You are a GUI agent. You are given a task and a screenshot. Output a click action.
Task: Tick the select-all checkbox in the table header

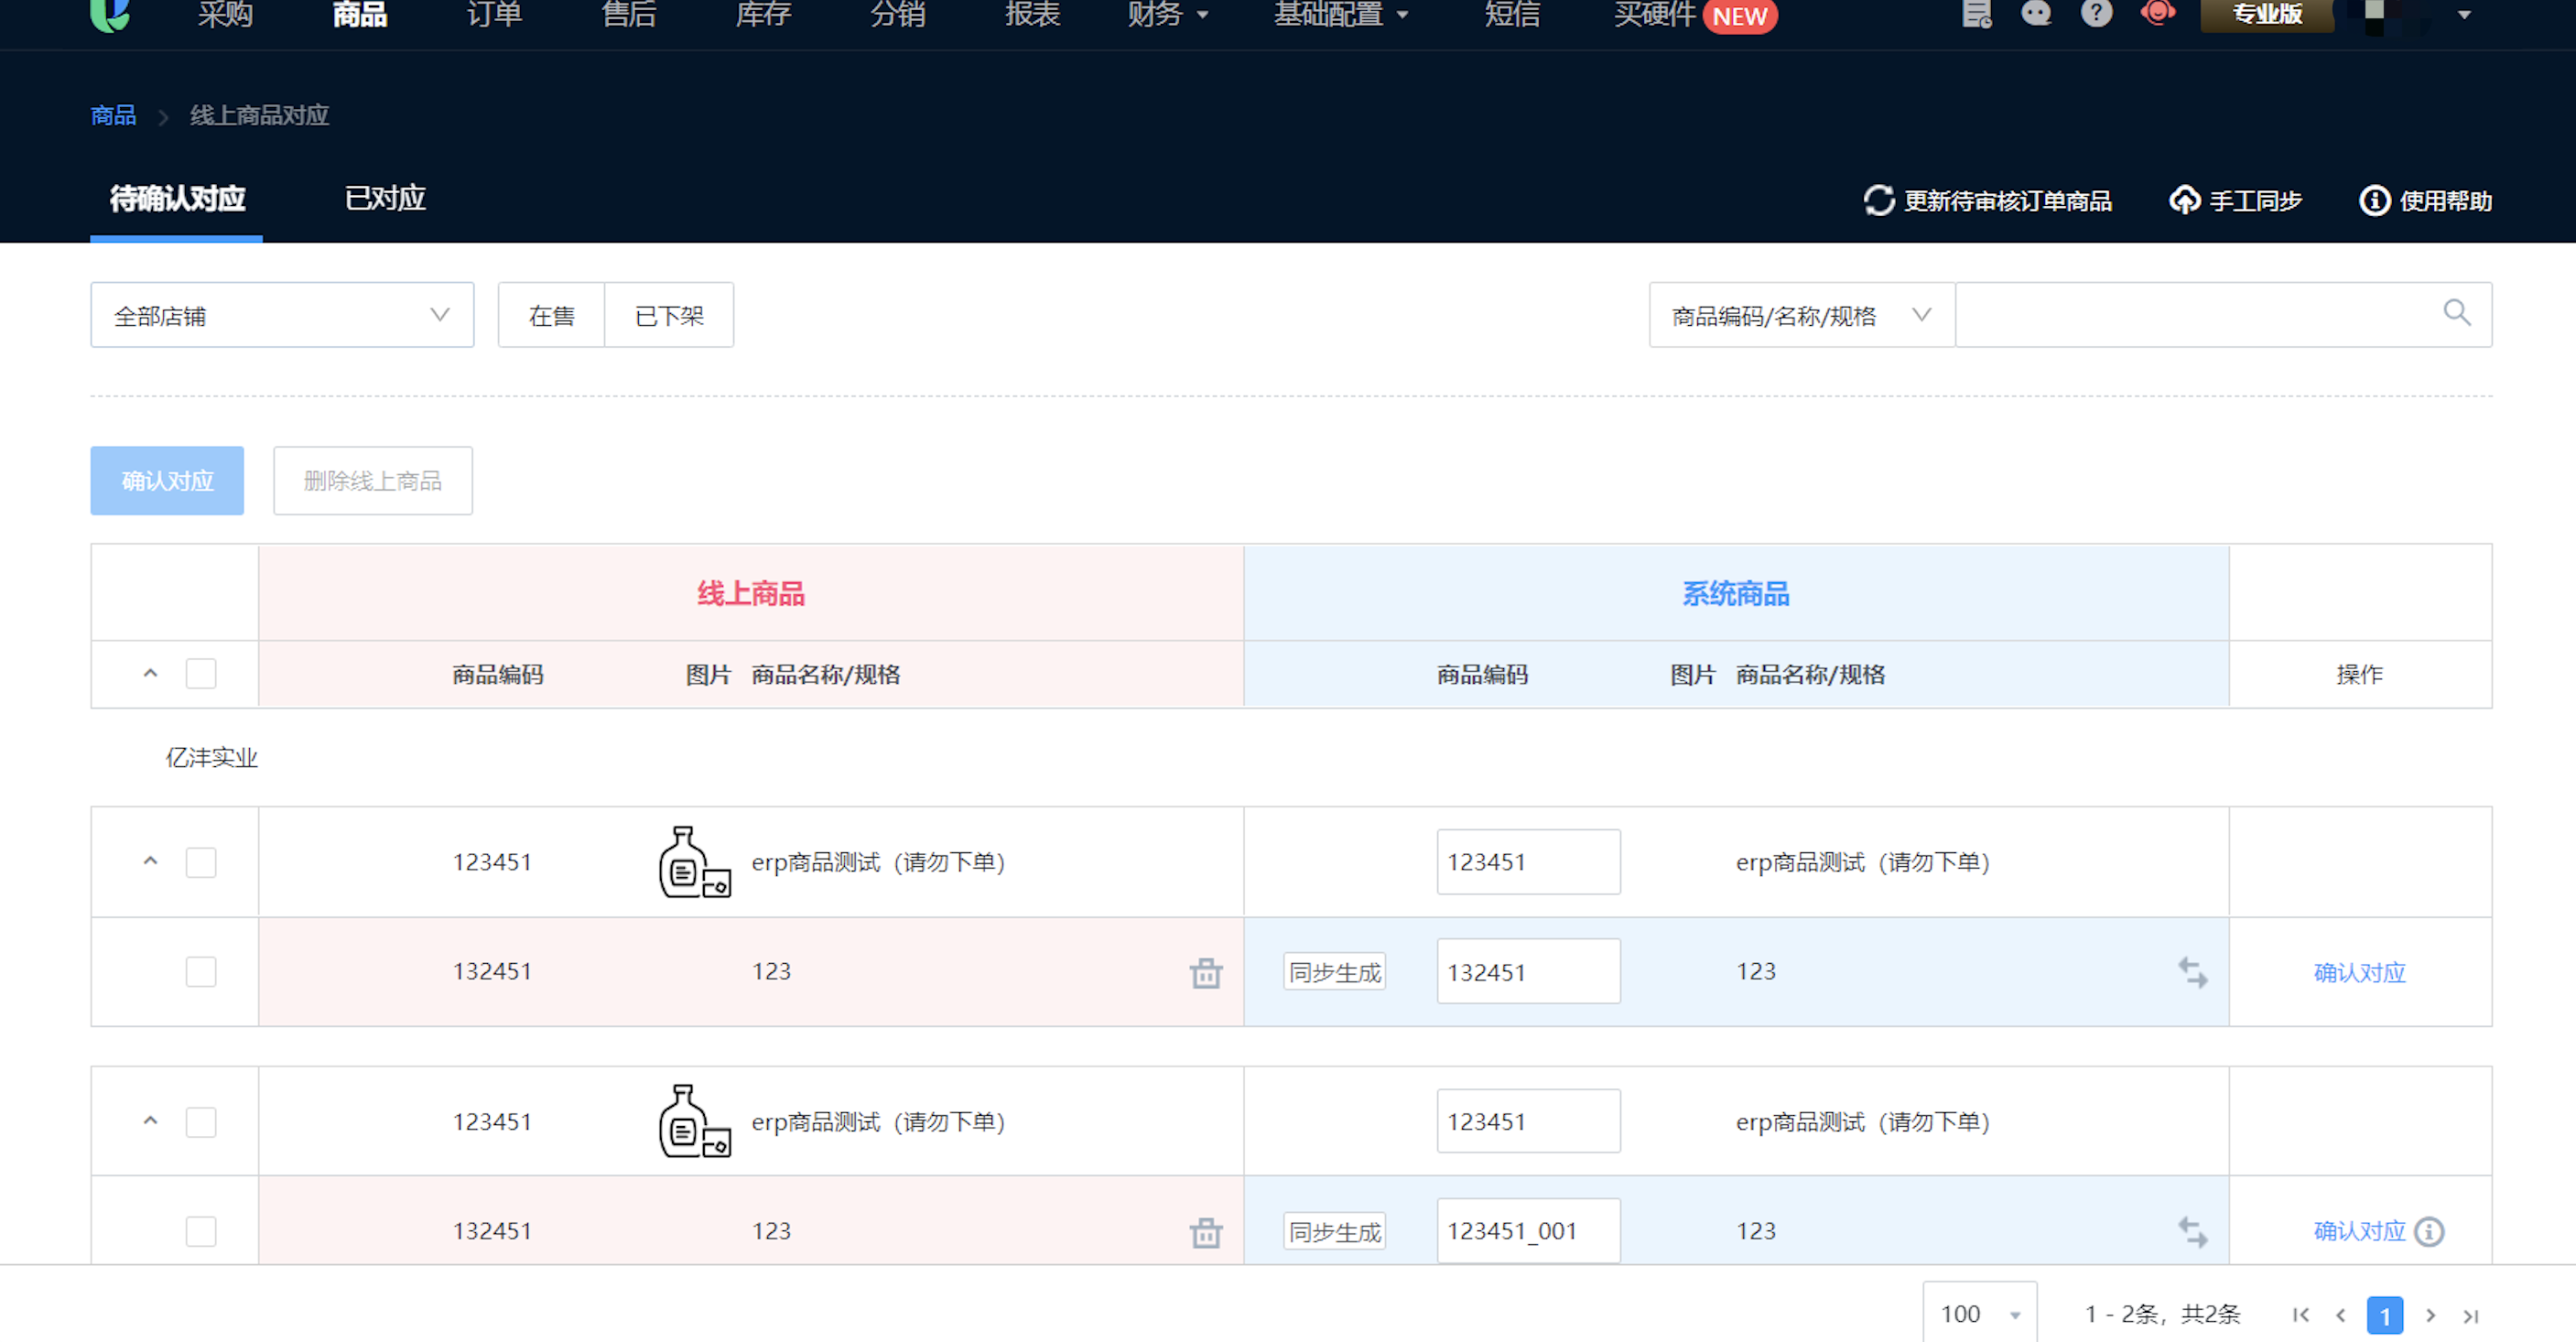click(x=201, y=673)
